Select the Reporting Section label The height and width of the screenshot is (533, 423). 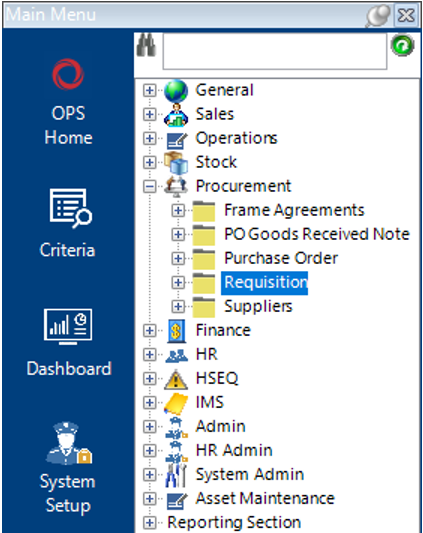click(234, 523)
